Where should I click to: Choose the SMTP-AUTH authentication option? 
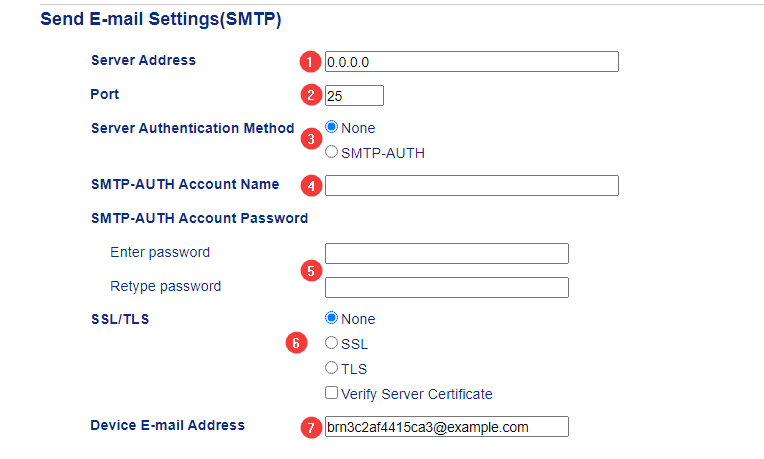pyautogui.click(x=332, y=153)
